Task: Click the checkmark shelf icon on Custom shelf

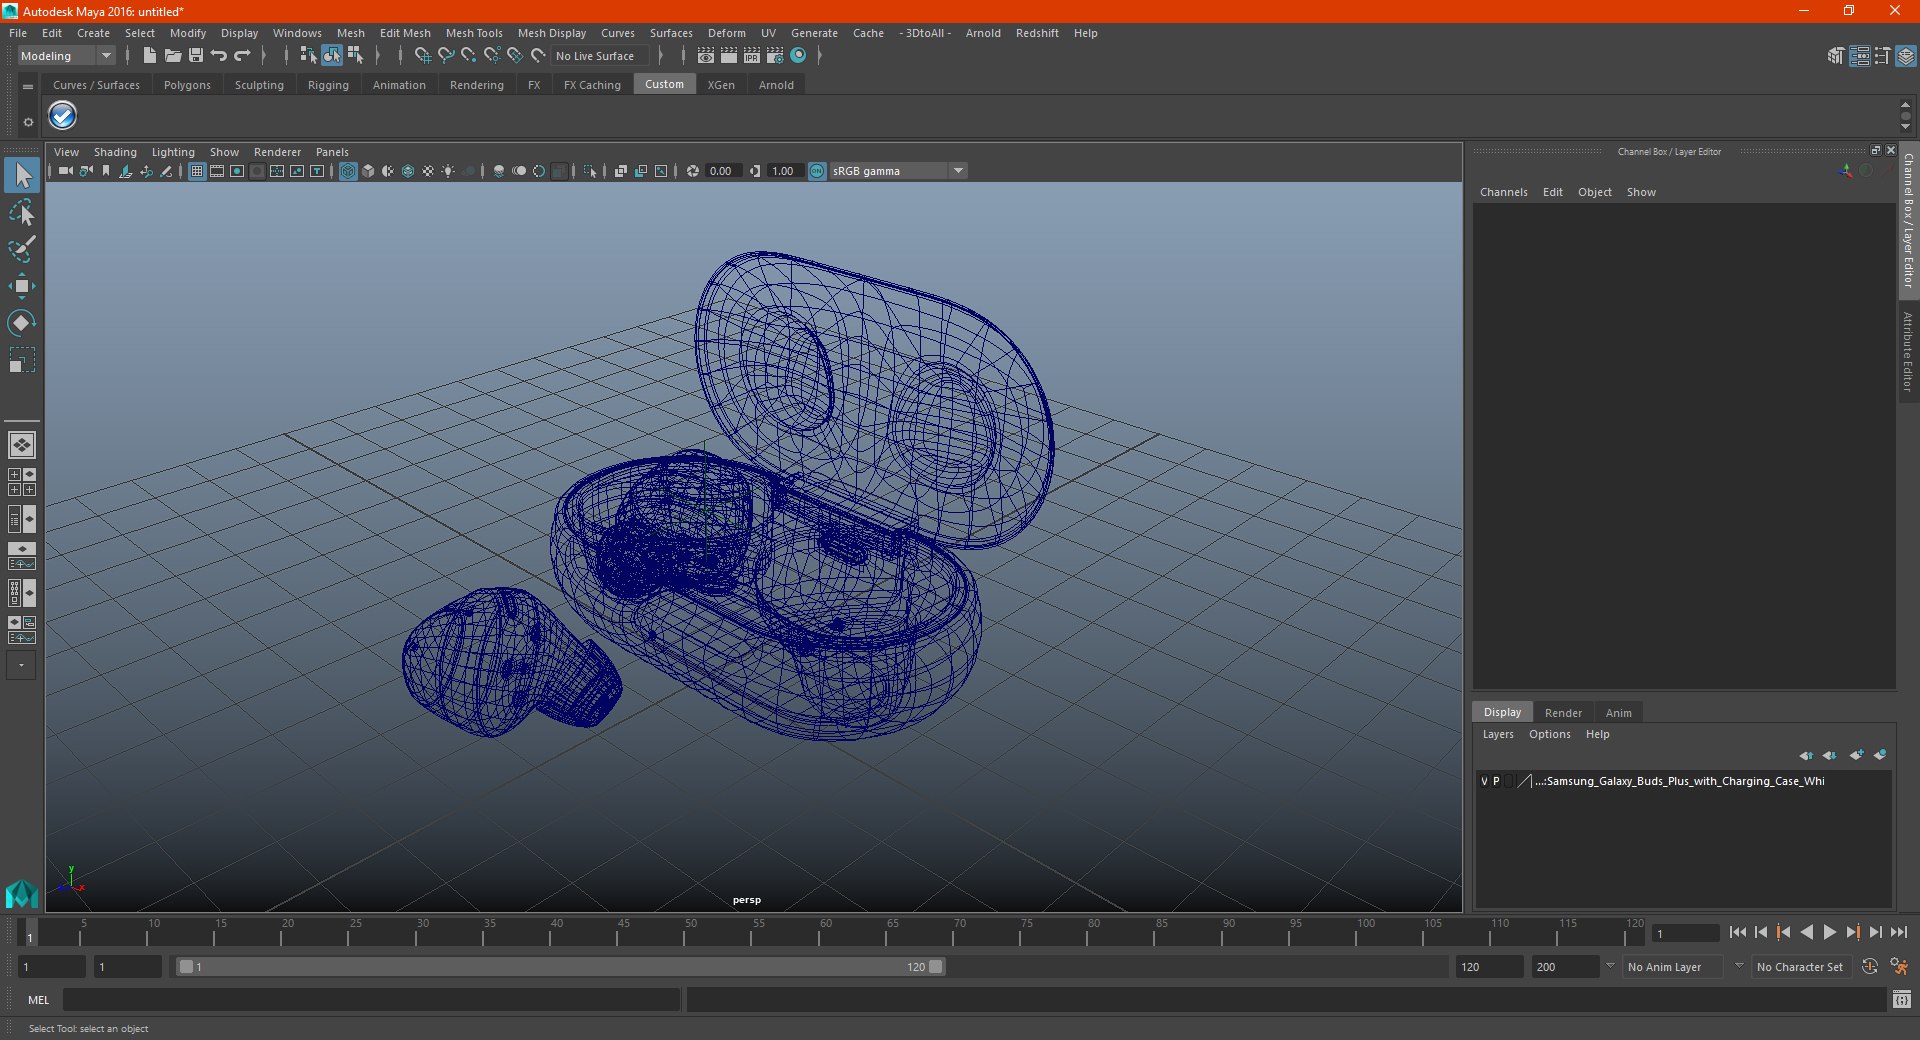Action: coord(62,116)
